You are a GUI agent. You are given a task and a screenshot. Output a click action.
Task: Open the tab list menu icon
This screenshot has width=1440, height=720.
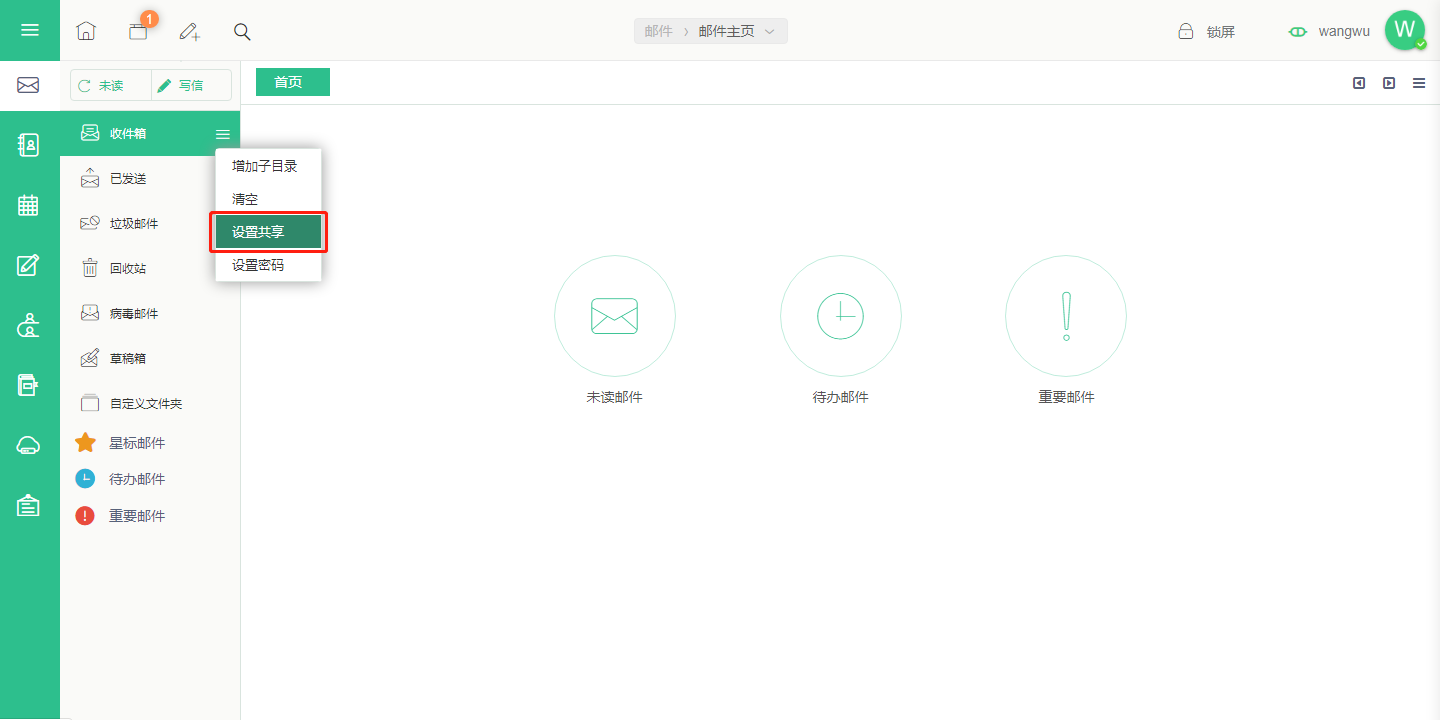click(1419, 83)
